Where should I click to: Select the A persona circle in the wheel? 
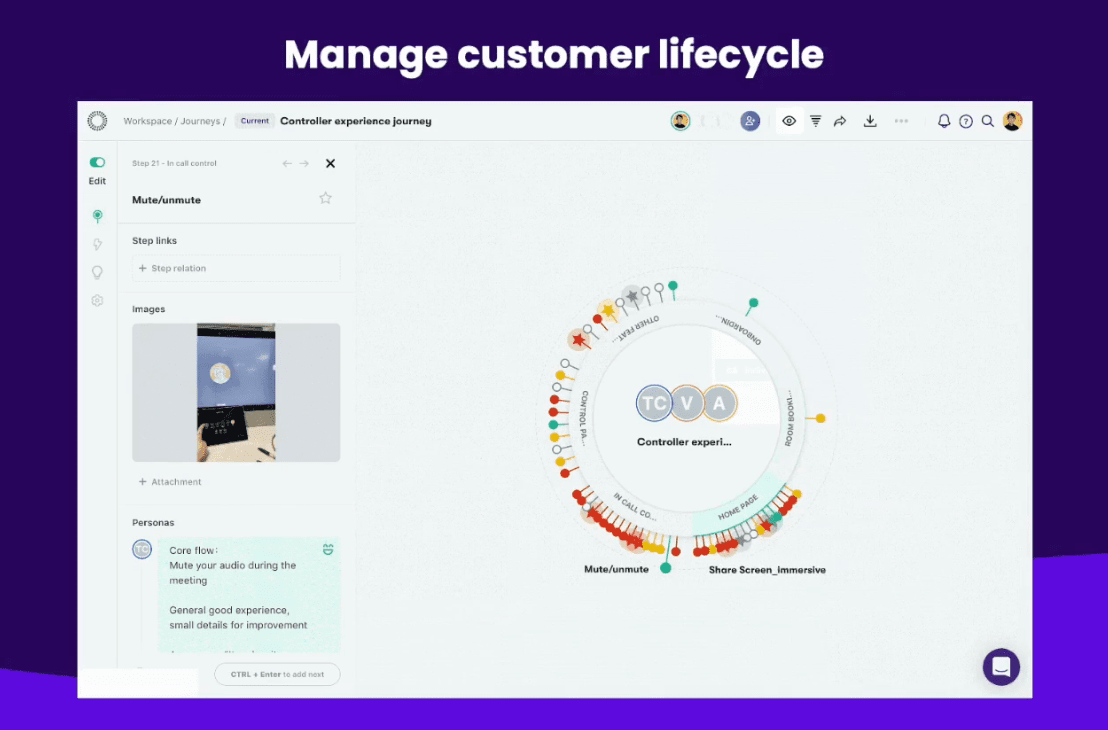point(719,404)
